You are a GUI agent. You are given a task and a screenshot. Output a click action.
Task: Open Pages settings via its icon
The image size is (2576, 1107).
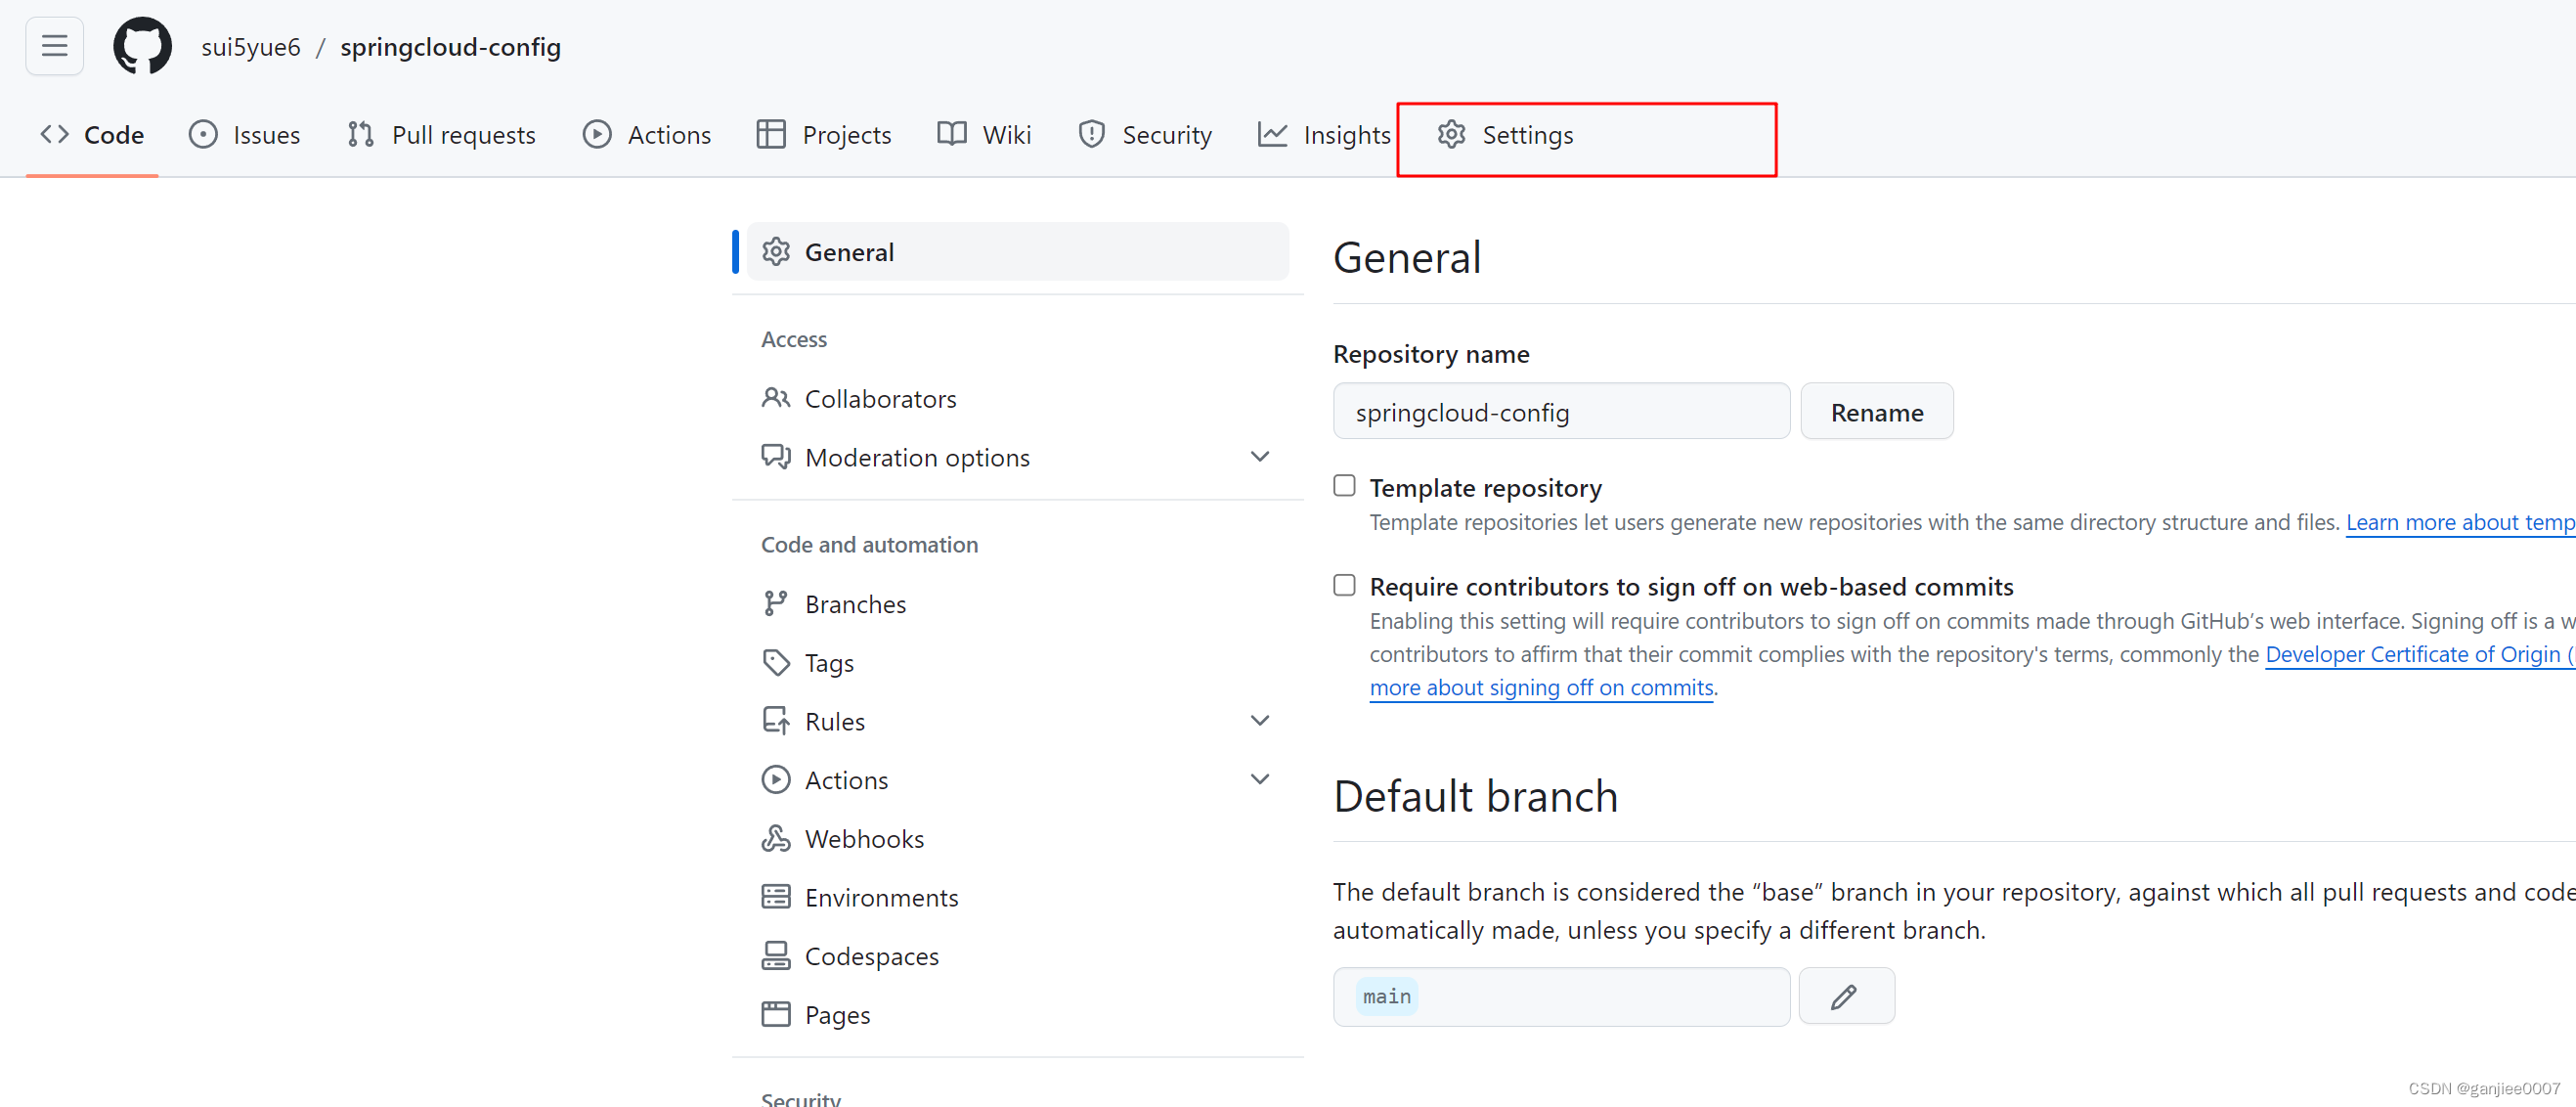point(776,1013)
